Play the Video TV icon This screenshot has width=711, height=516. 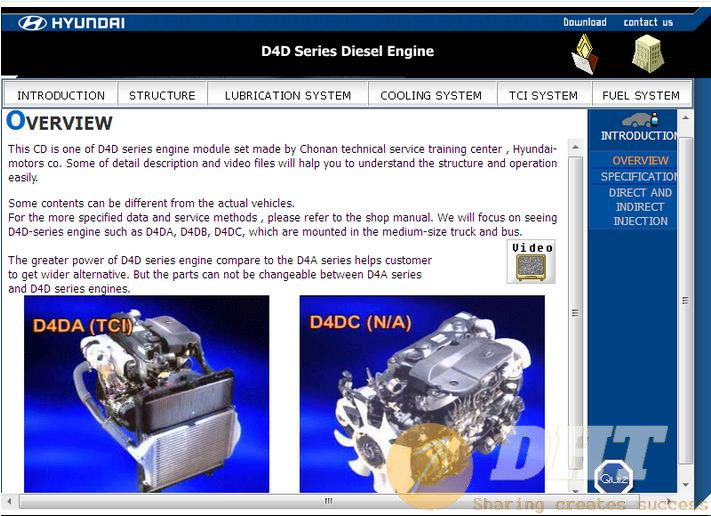pos(531,262)
